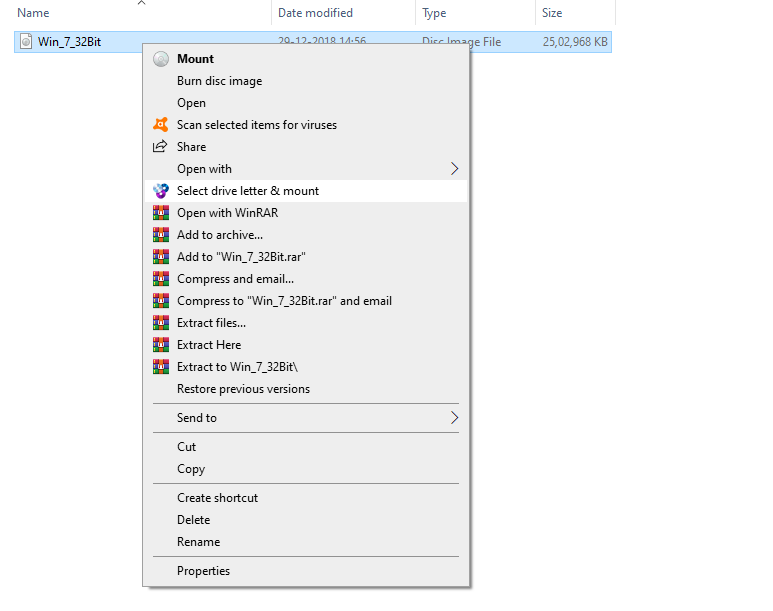The width and height of the screenshot is (773, 611).
Task: Click the Mount disc icon
Action: tap(161, 59)
